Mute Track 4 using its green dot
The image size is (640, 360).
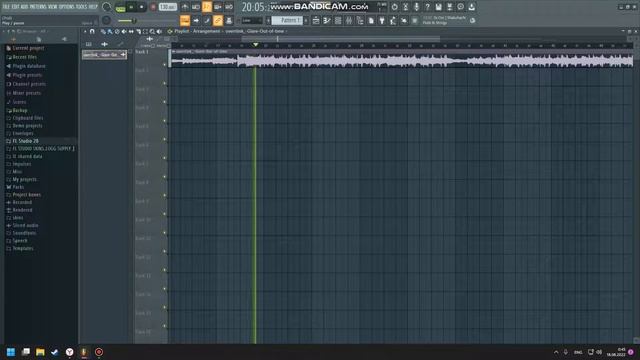(165, 121)
